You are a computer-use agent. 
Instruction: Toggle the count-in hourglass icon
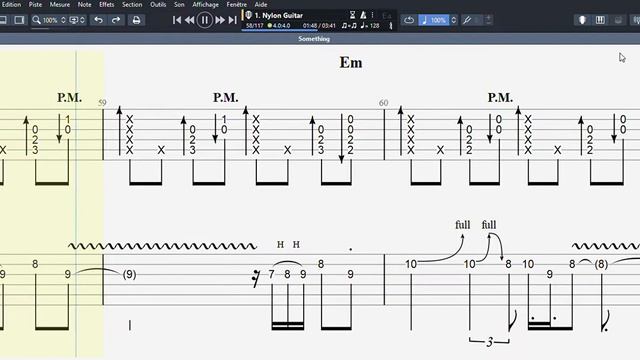(x=352, y=15)
